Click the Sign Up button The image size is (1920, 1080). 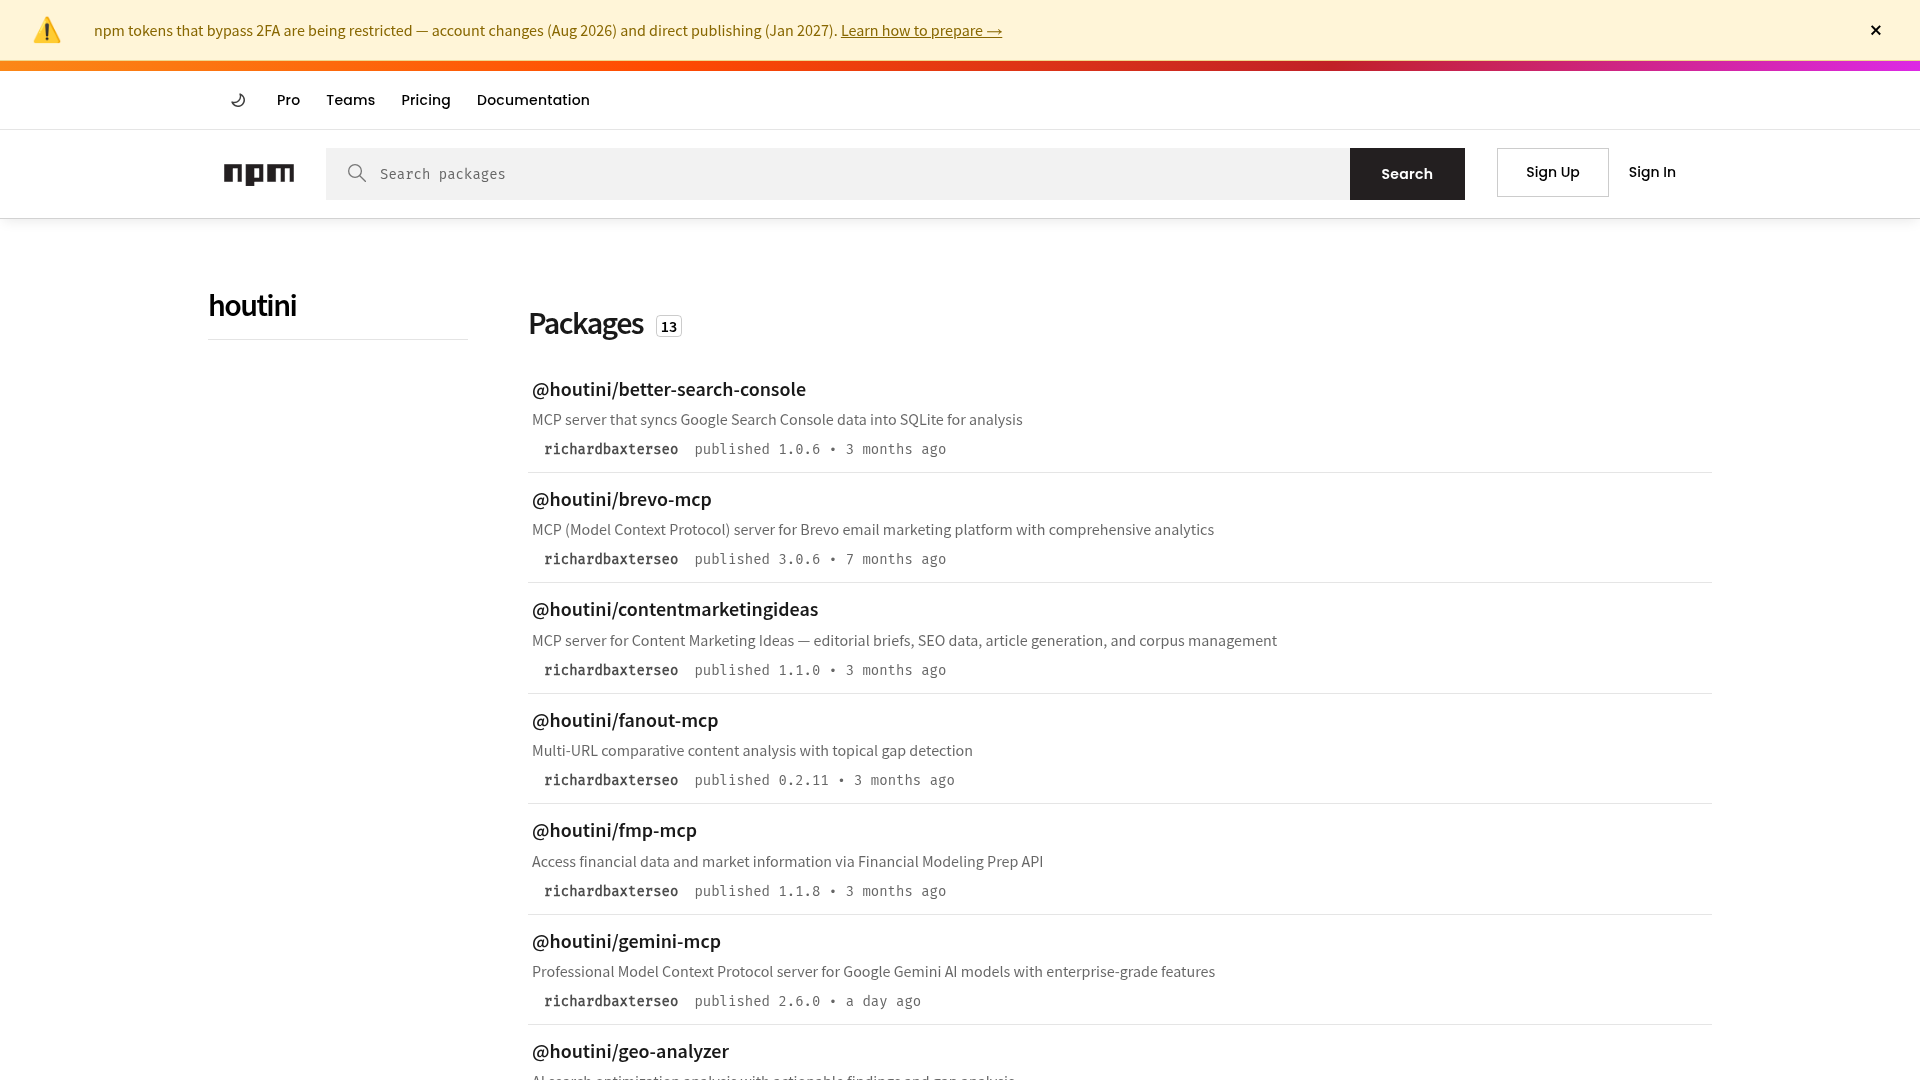(x=1553, y=173)
